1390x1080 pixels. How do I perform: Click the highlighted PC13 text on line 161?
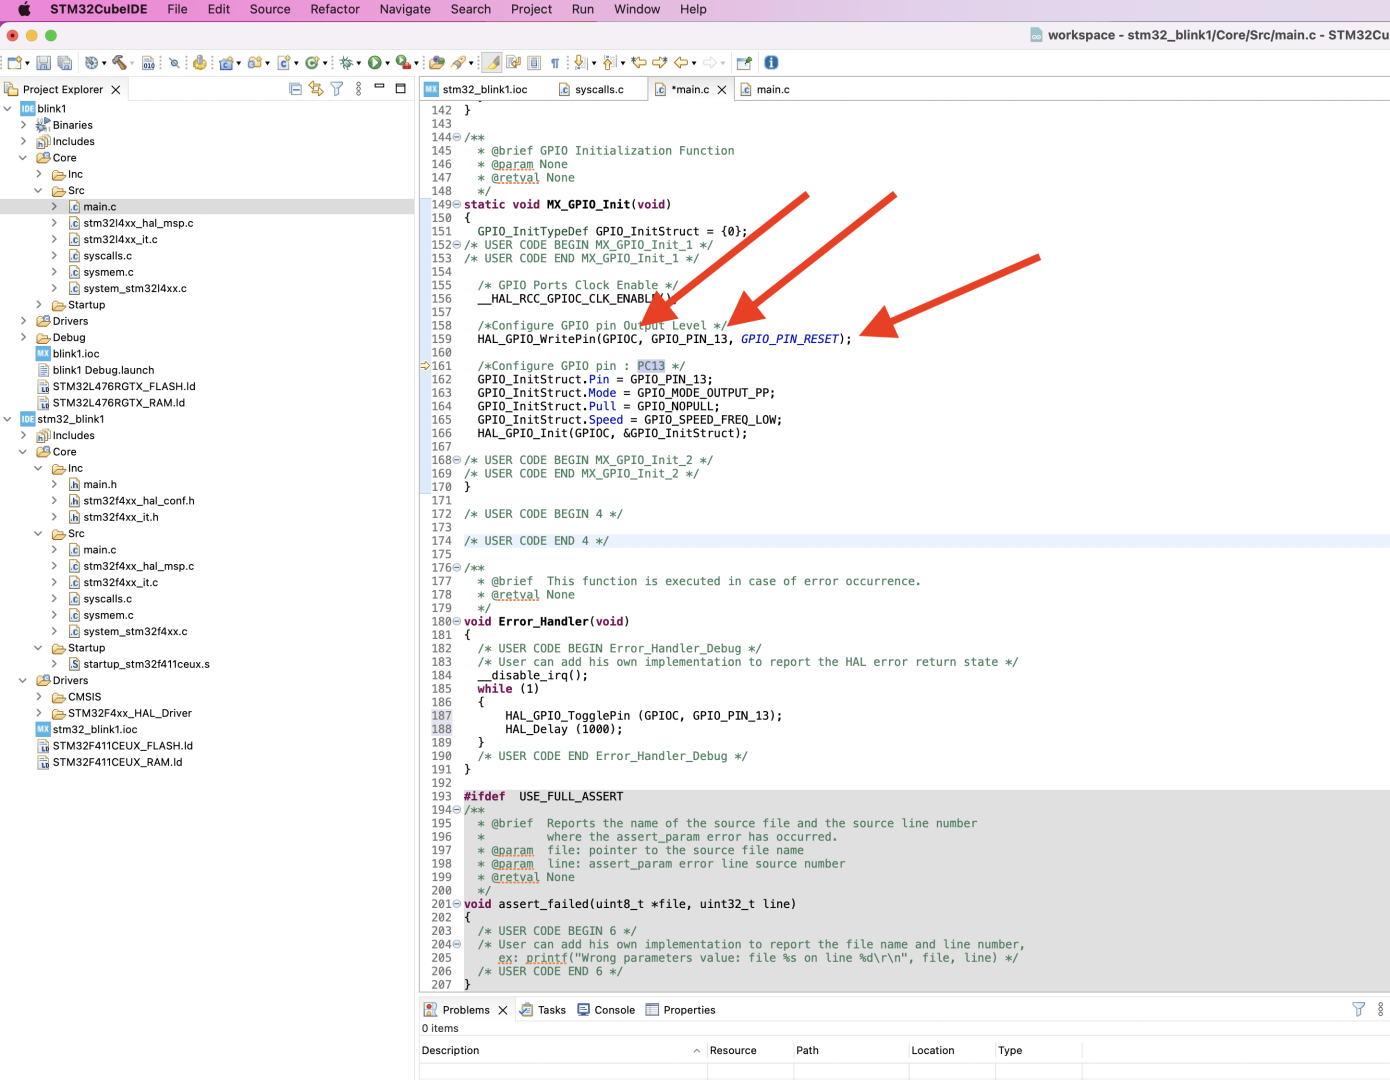point(650,366)
